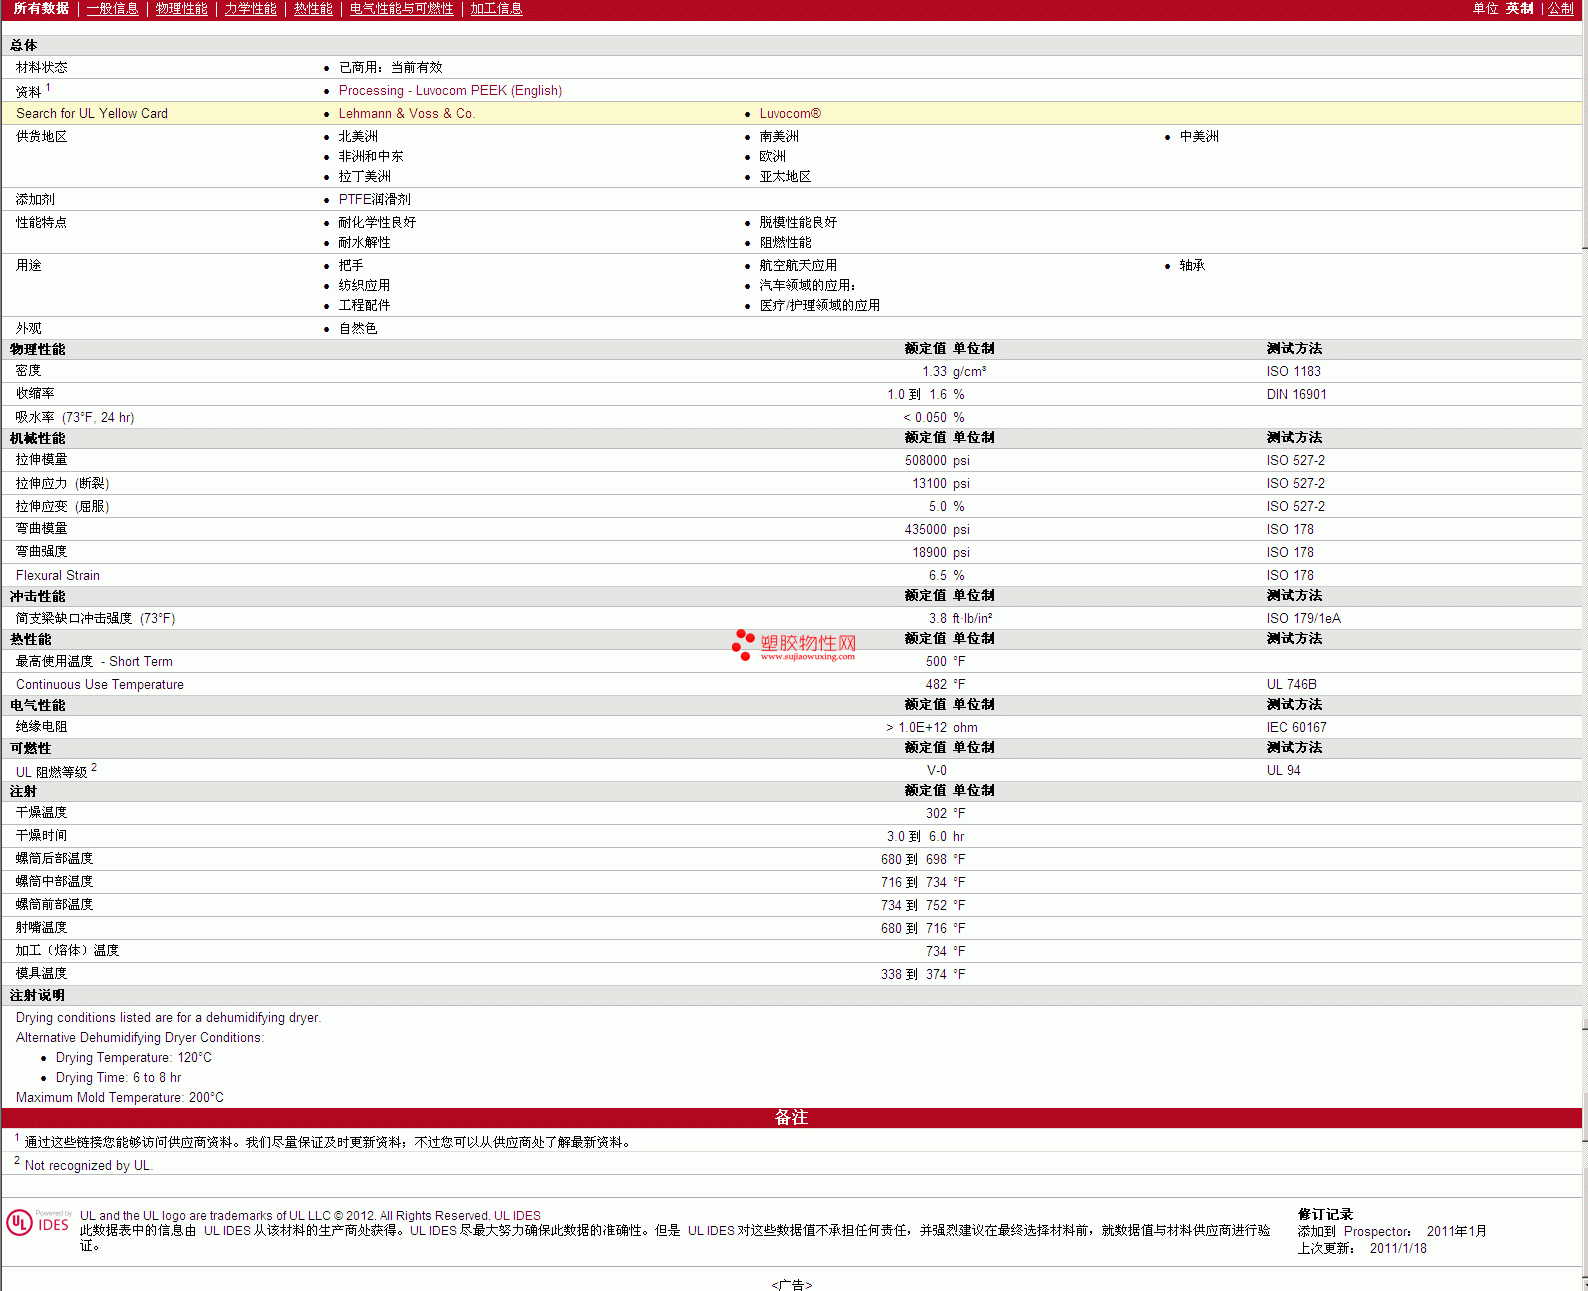The width and height of the screenshot is (1588, 1291).
Task: Click Continuous Use Temperature property
Action: (x=100, y=685)
